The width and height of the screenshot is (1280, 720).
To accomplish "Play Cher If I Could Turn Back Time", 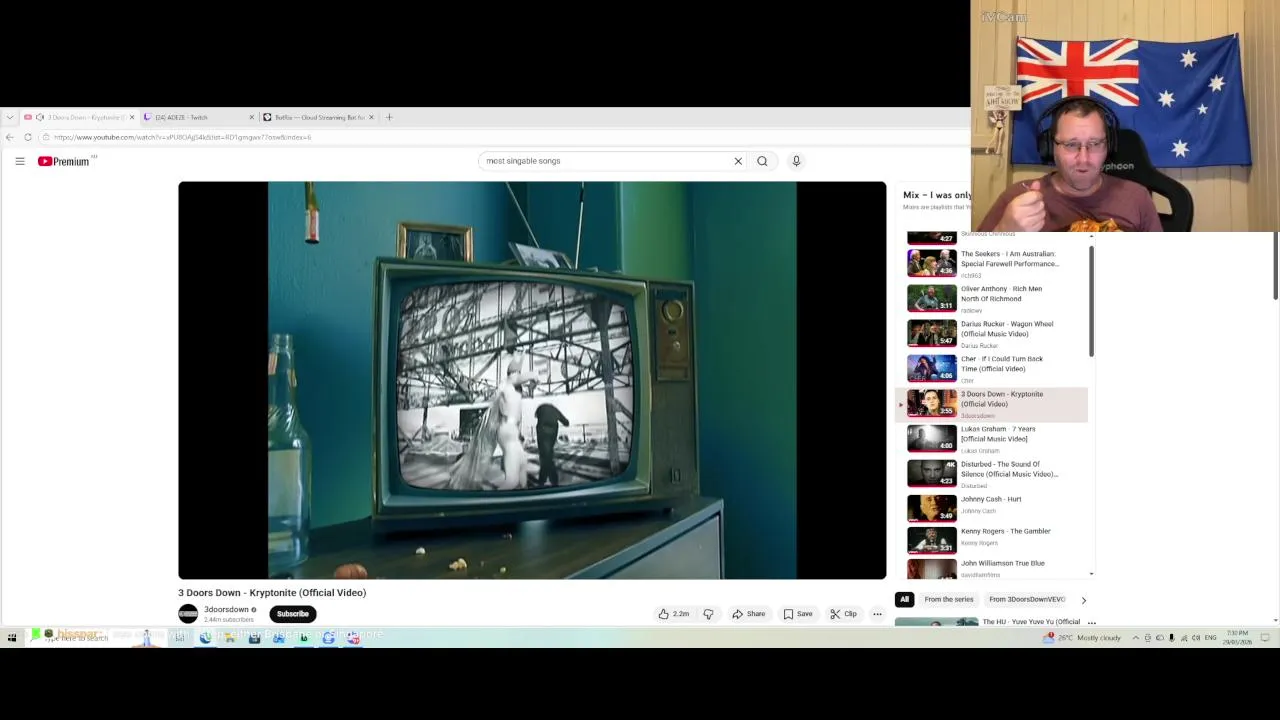I will (x=992, y=368).
